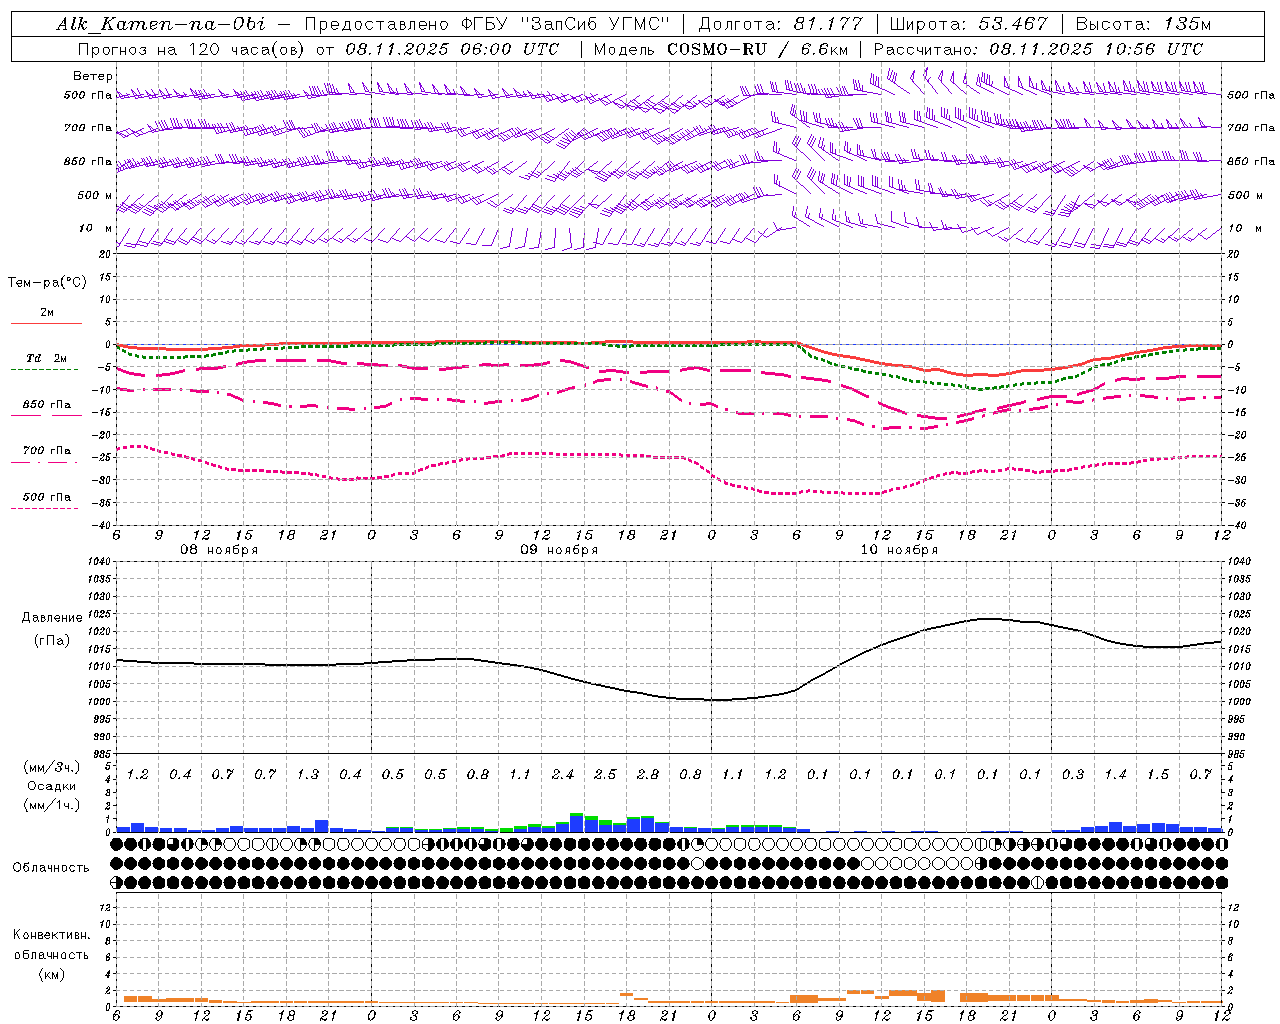Click the 3-hour precipitation value 1.3
This screenshot has width=1280, height=1024.
308,775
